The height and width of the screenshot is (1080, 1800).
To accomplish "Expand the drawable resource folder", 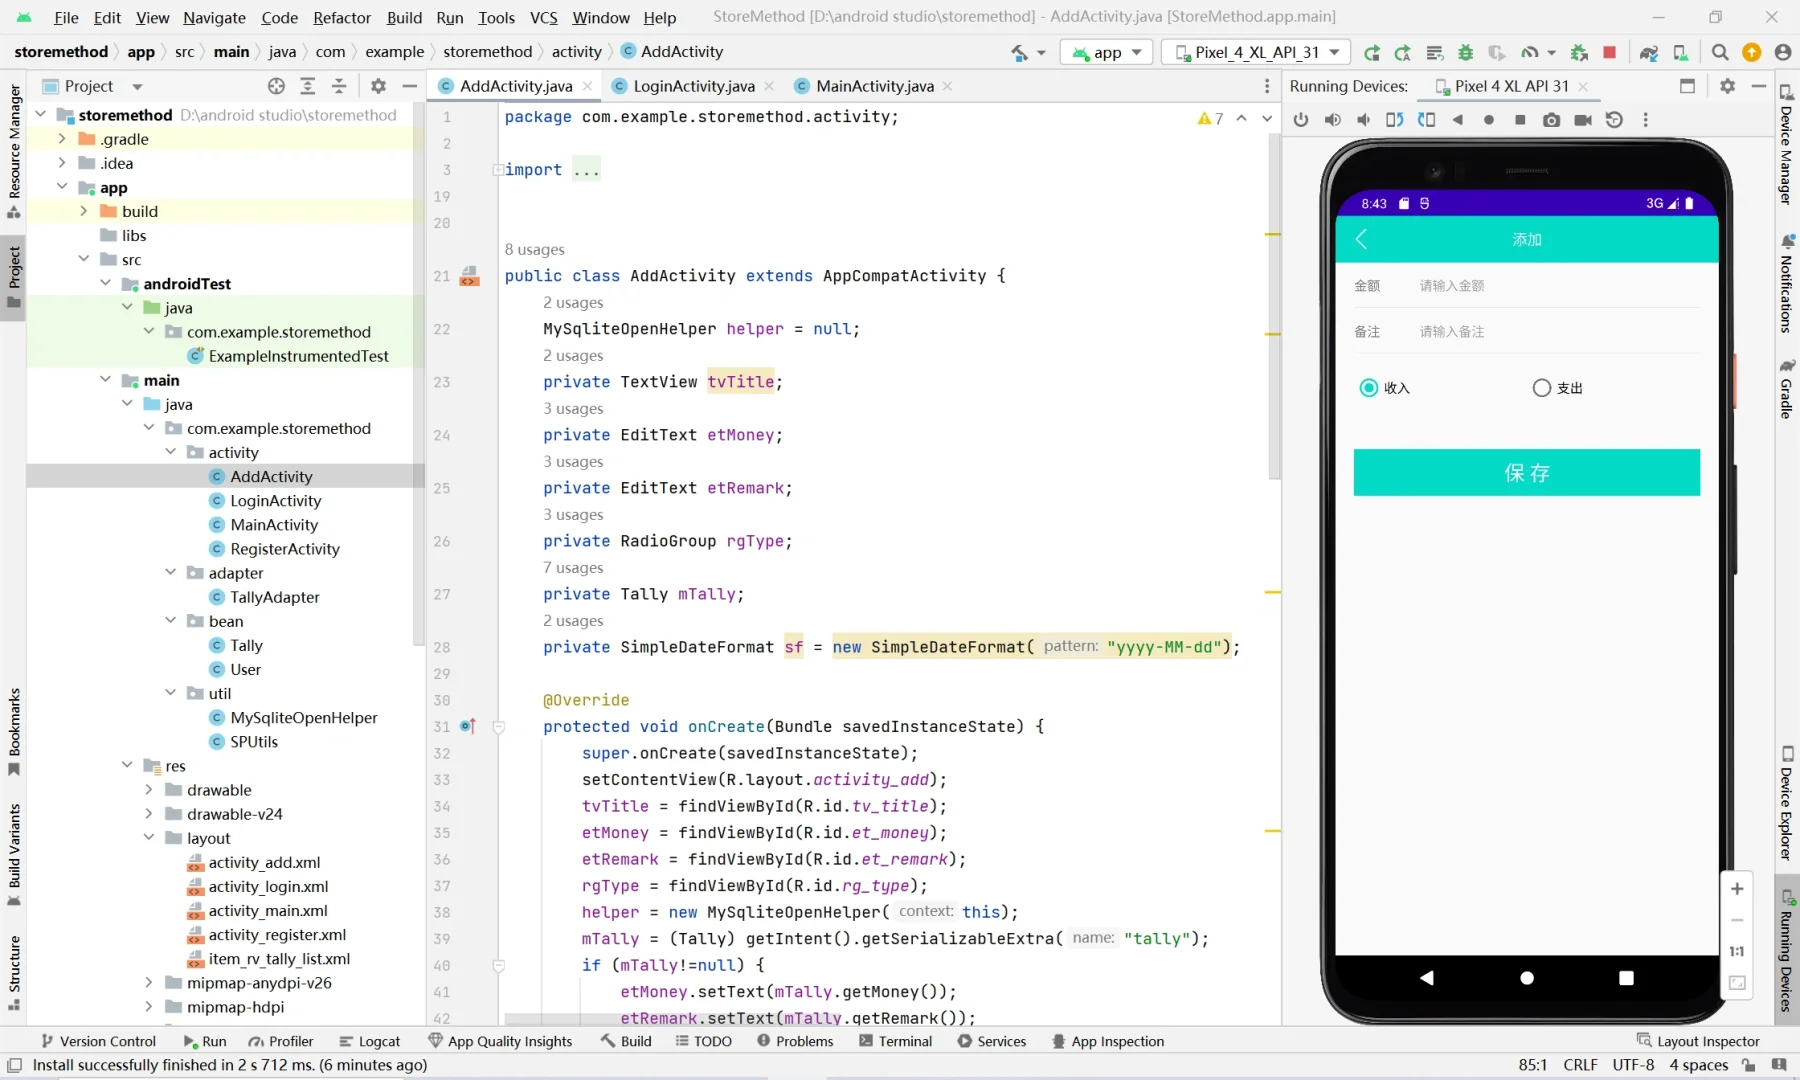I will [148, 790].
